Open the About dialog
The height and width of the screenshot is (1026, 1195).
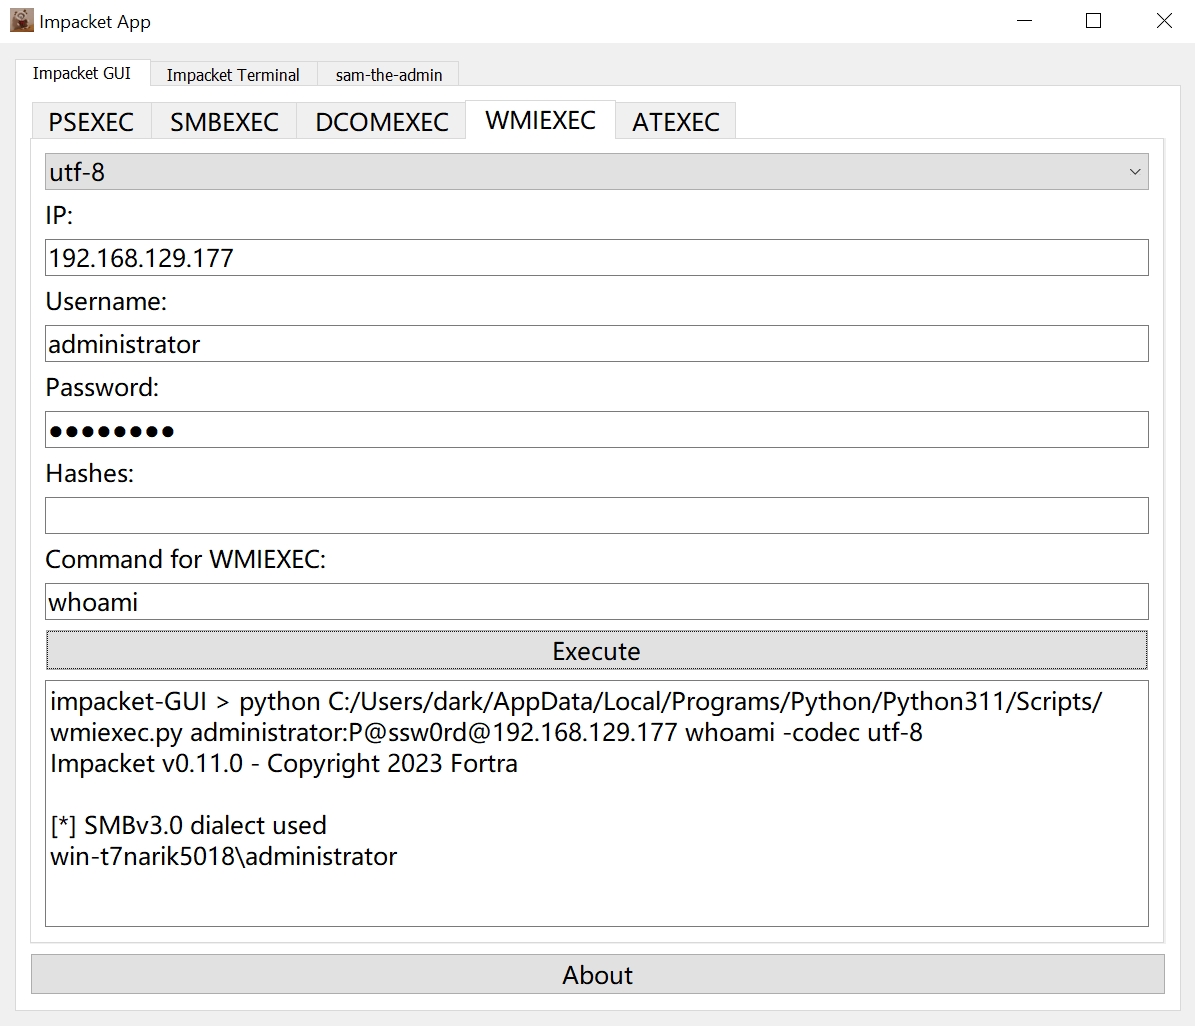[x=598, y=975]
